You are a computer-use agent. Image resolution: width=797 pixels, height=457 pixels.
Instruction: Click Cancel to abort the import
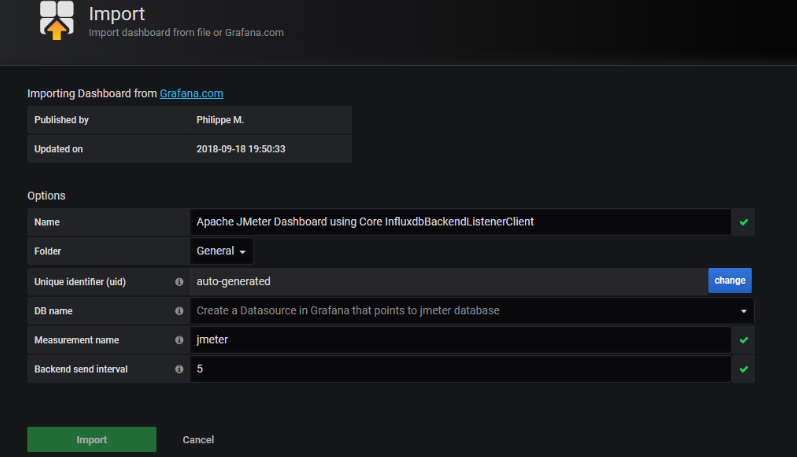(198, 440)
